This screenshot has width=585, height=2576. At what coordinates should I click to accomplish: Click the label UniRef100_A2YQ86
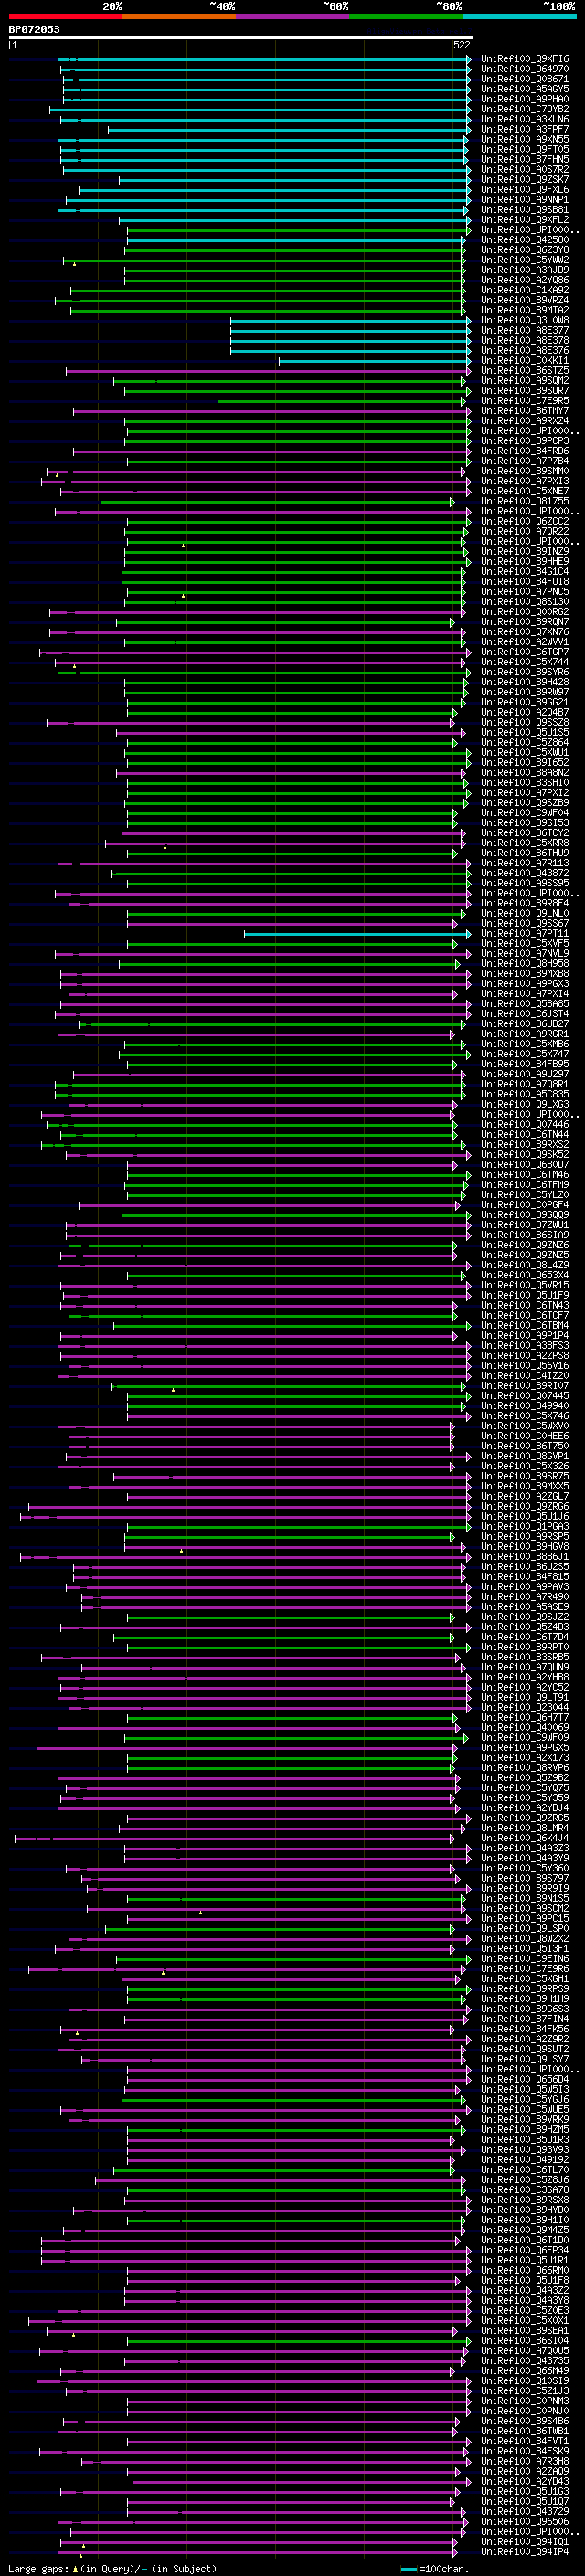(x=525, y=280)
